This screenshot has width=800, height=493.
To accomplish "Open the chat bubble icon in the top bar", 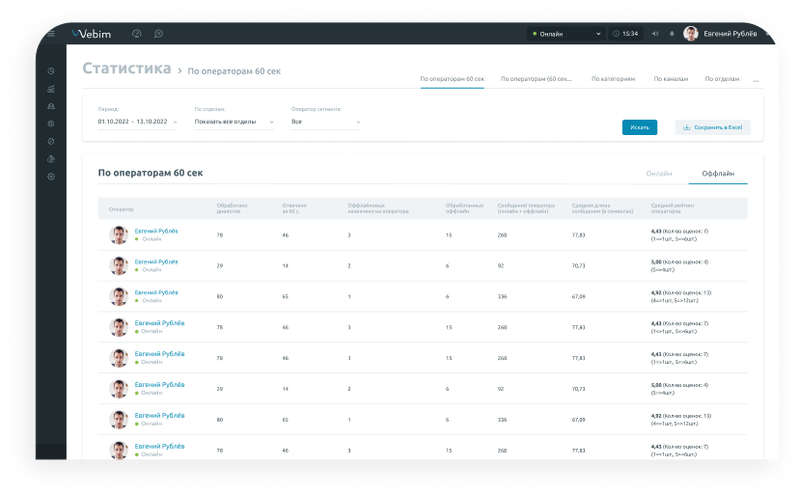I will coord(159,34).
